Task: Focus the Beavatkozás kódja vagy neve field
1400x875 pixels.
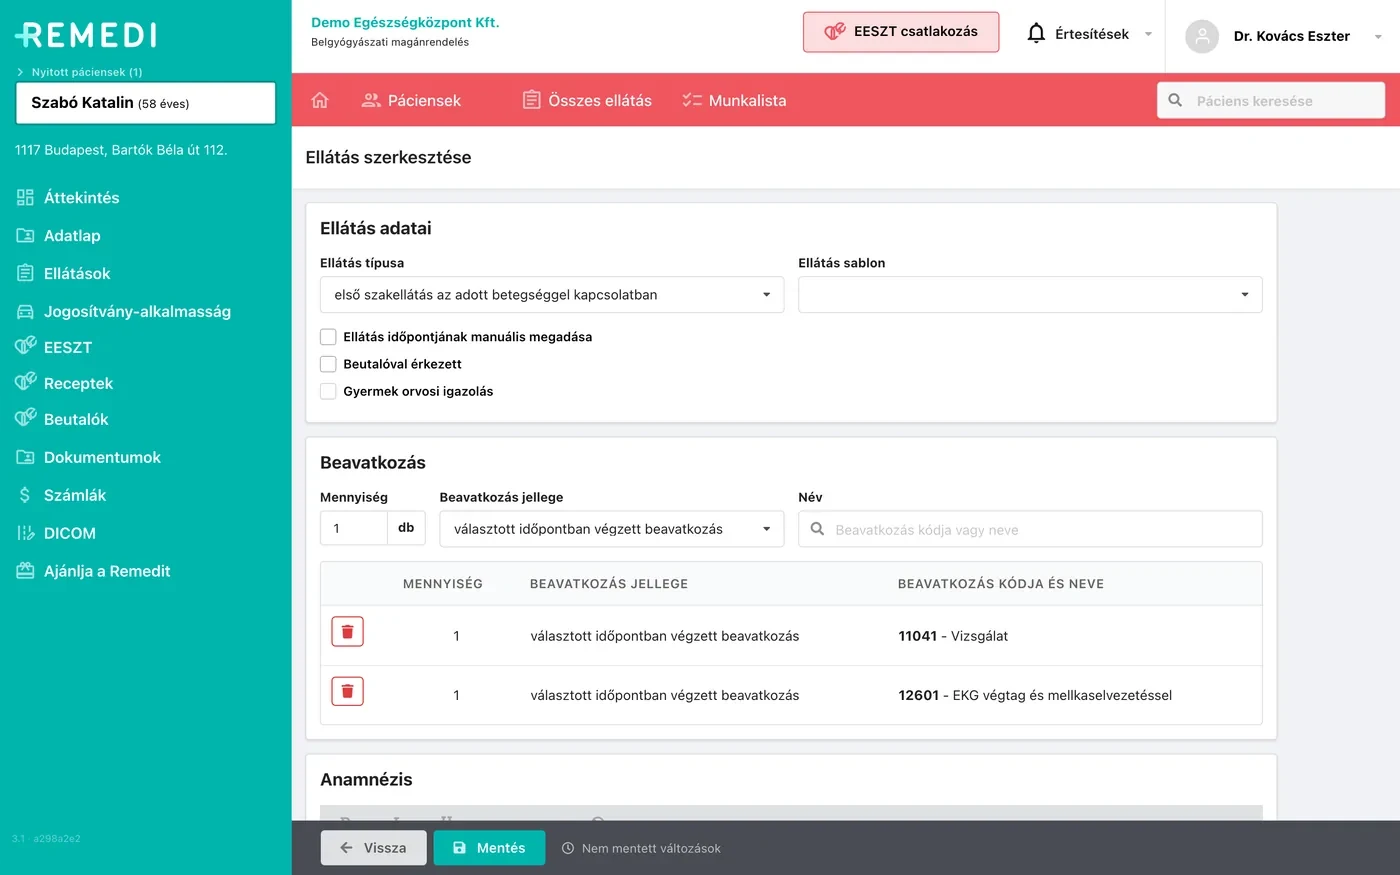Action: coord(1030,529)
